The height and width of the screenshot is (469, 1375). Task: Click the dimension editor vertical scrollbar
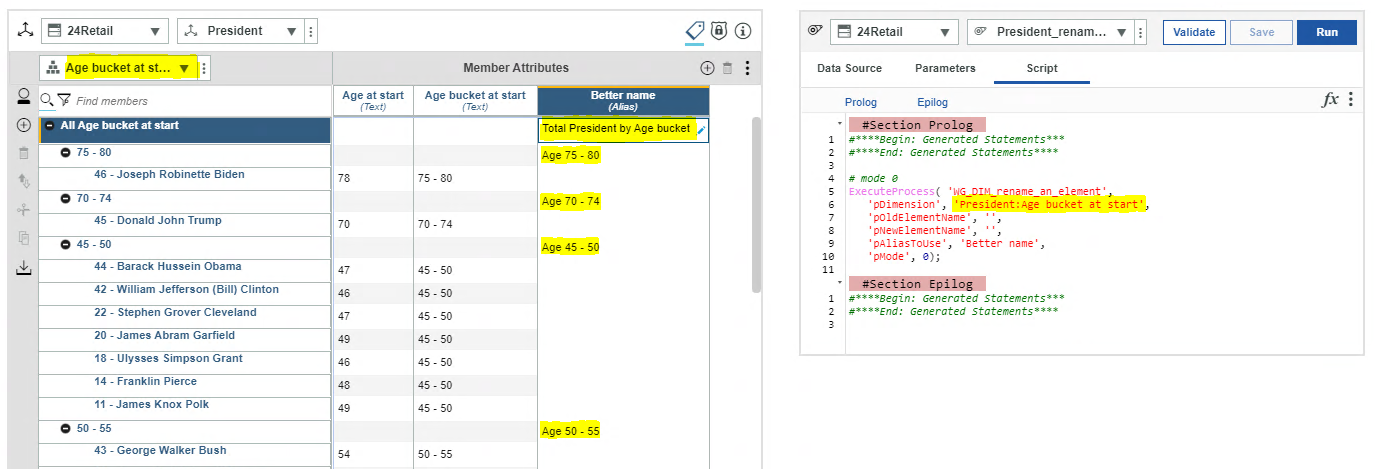click(x=756, y=205)
